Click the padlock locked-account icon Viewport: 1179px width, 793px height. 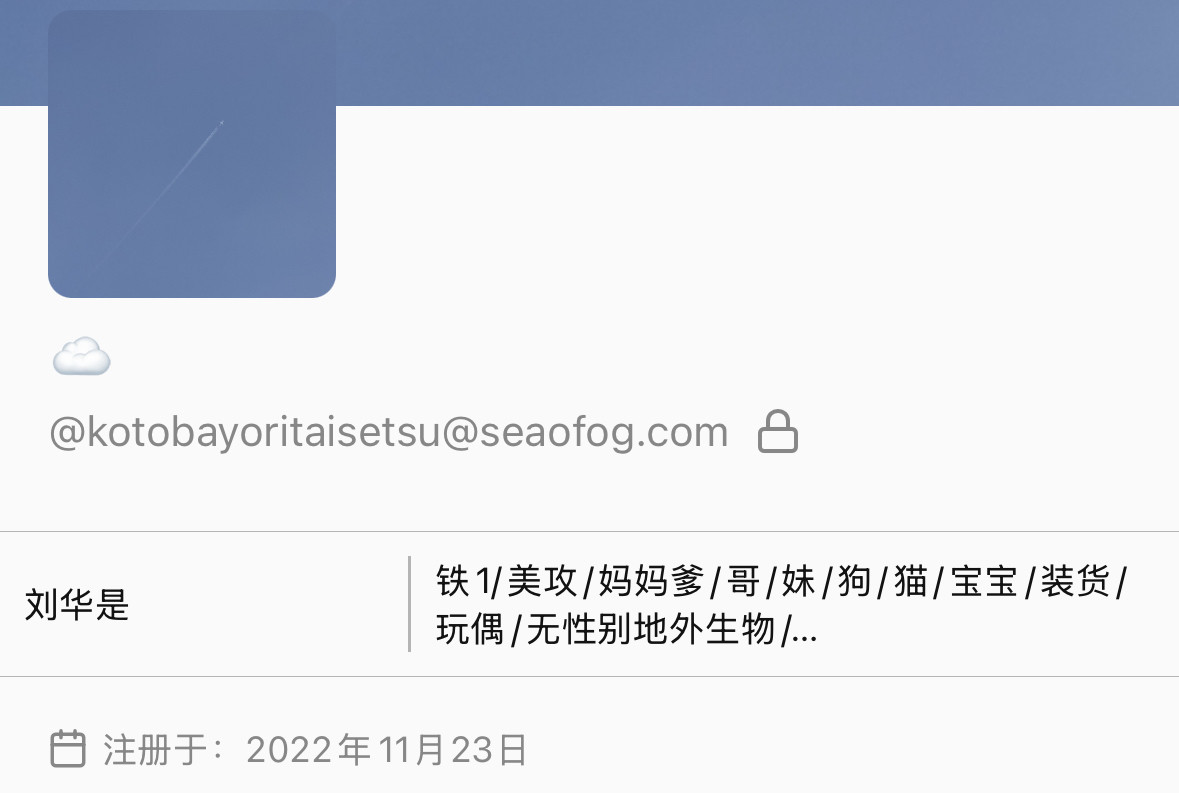pyautogui.click(x=777, y=431)
